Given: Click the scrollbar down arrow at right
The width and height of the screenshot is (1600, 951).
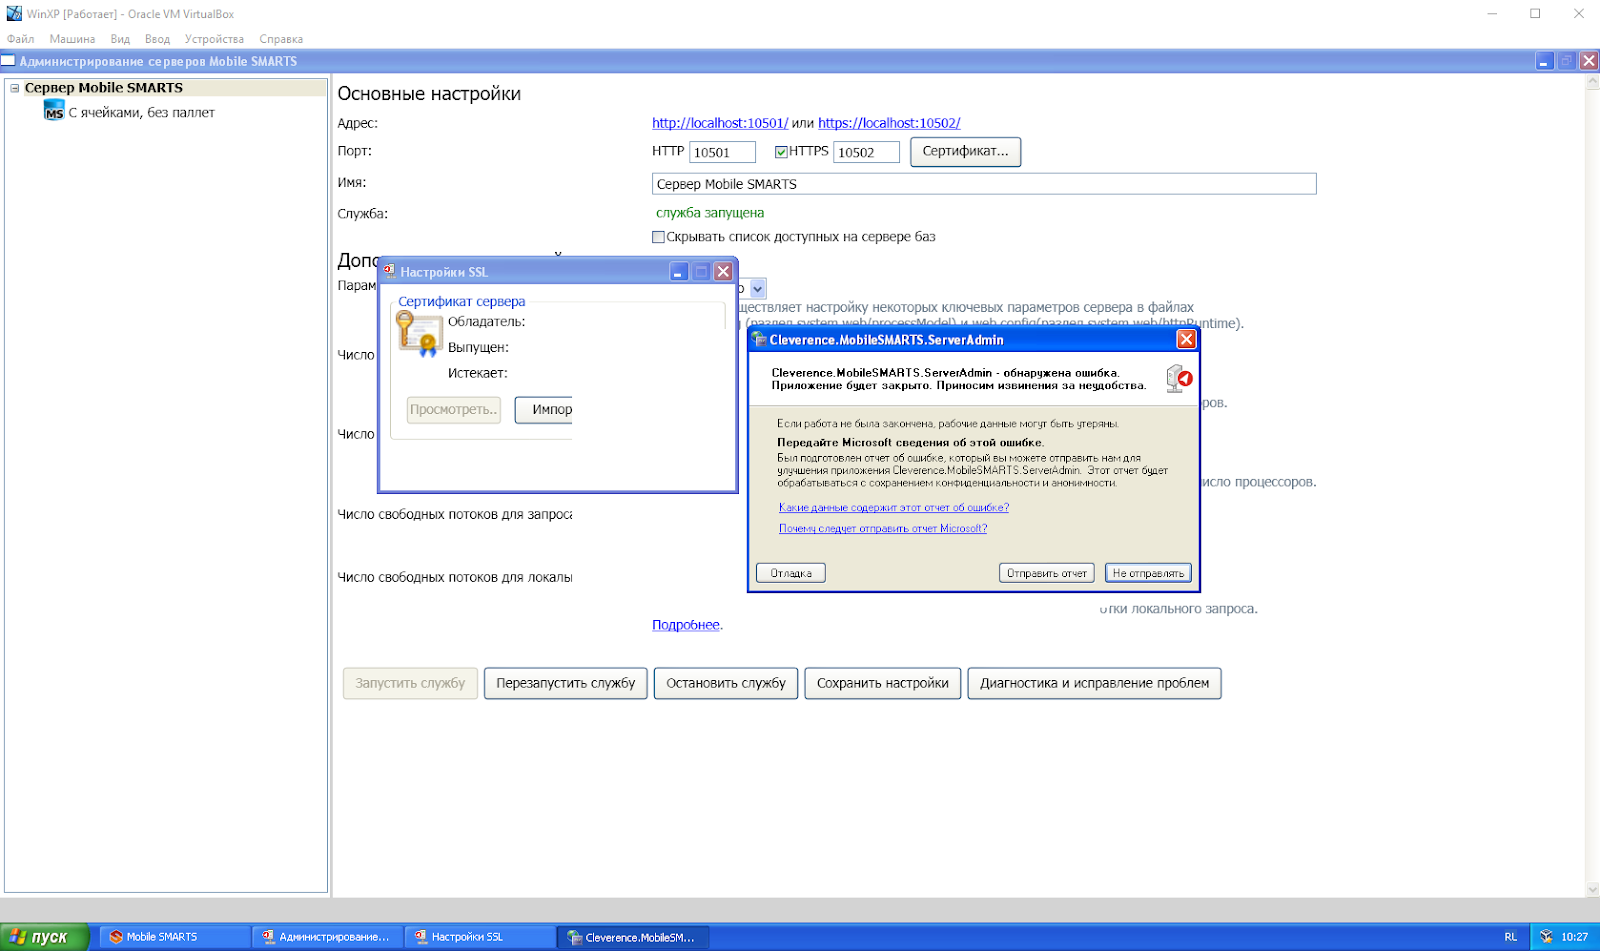Looking at the screenshot, I should 1592,889.
